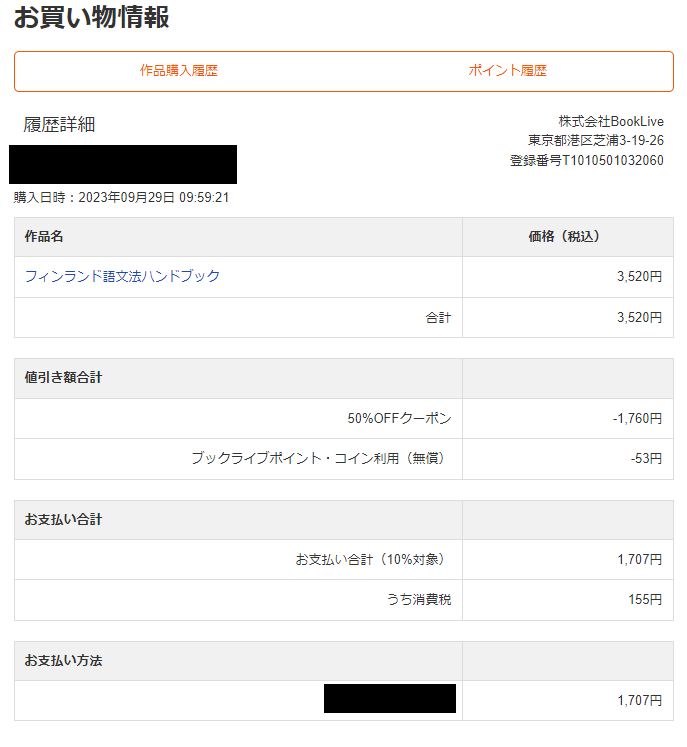
Task: Click the 155円 consumption tax amount
Action: (x=645, y=600)
